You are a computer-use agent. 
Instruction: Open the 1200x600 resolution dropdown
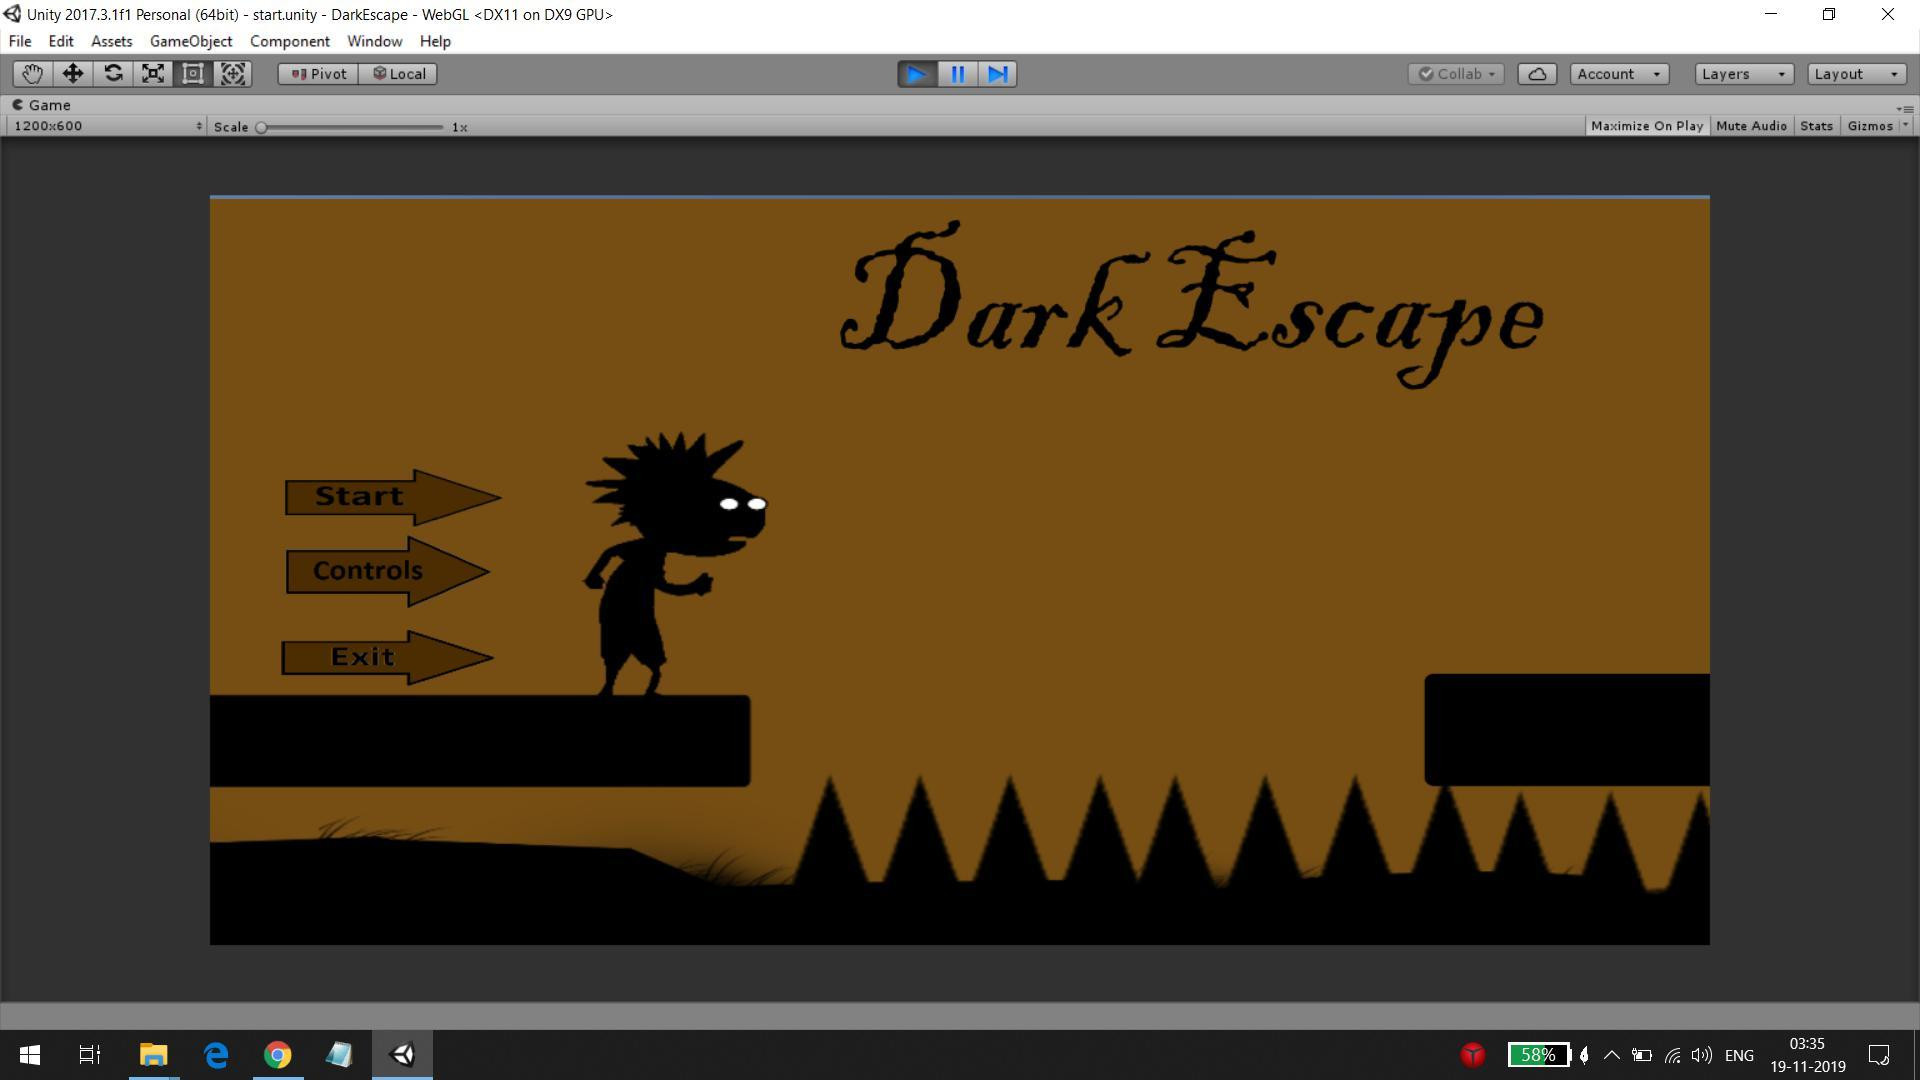(107, 126)
